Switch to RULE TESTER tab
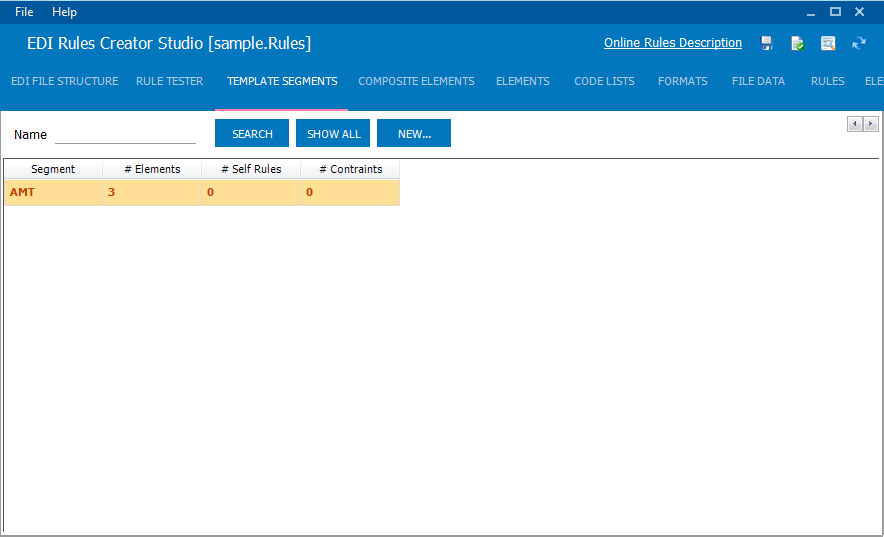Screen dimensions: 884x537 click(169, 81)
